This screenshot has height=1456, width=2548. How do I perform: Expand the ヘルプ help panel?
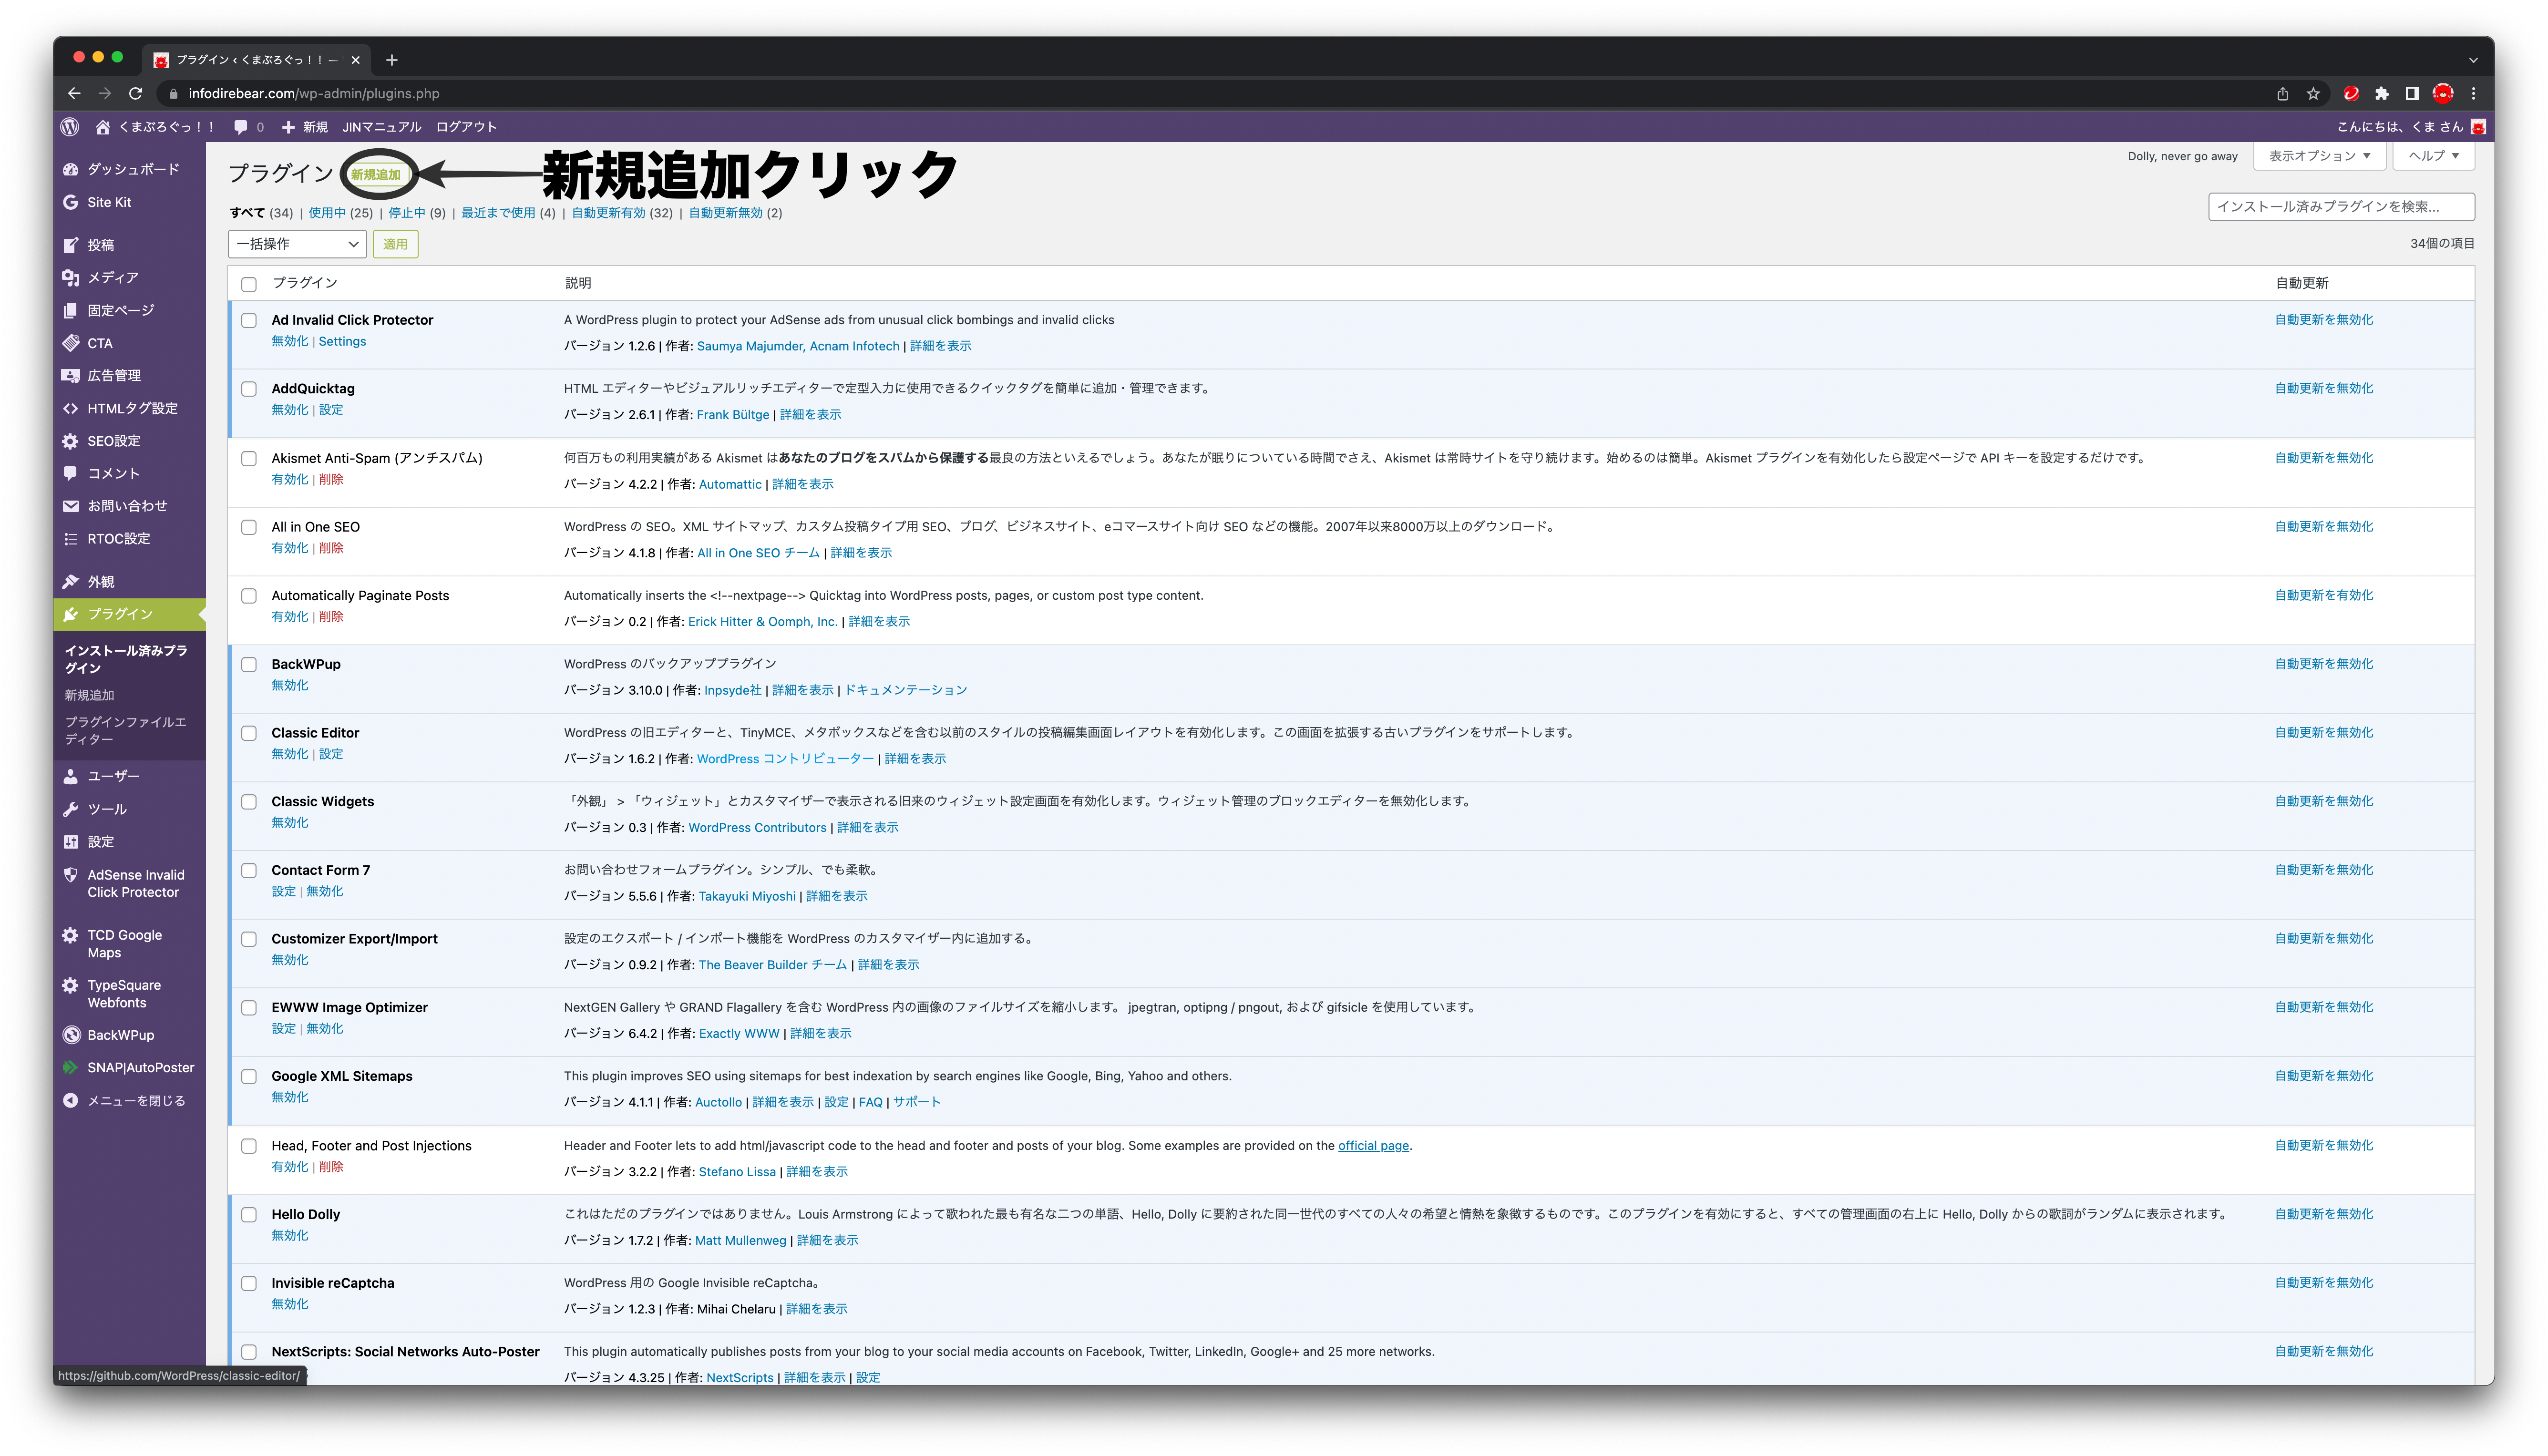click(2433, 156)
